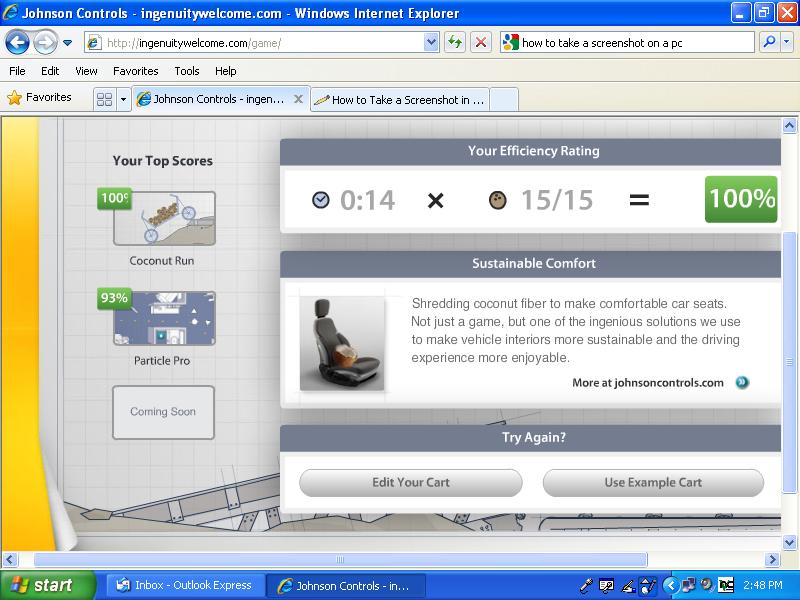This screenshot has width=800, height=600.
Task: Expand hidden tray icons arrow
Action: 671,585
